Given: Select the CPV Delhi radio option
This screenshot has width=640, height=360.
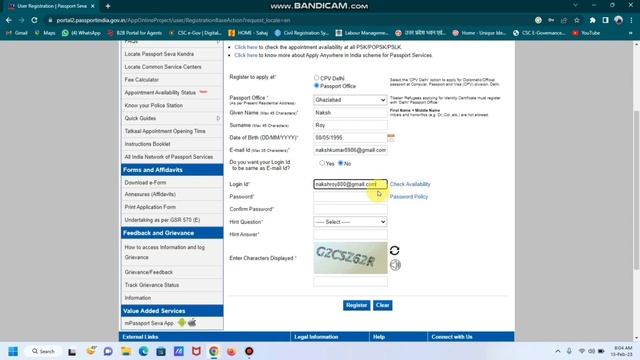Looking at the screenshot, I should click(316, 78).
